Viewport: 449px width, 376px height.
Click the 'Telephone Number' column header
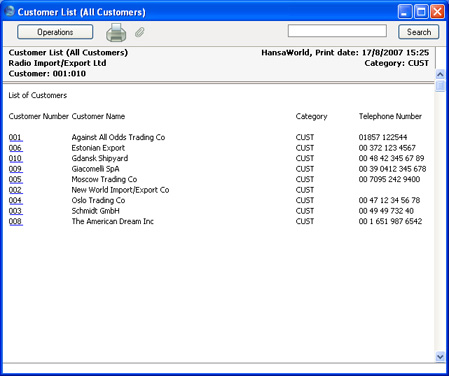(390, 116)
